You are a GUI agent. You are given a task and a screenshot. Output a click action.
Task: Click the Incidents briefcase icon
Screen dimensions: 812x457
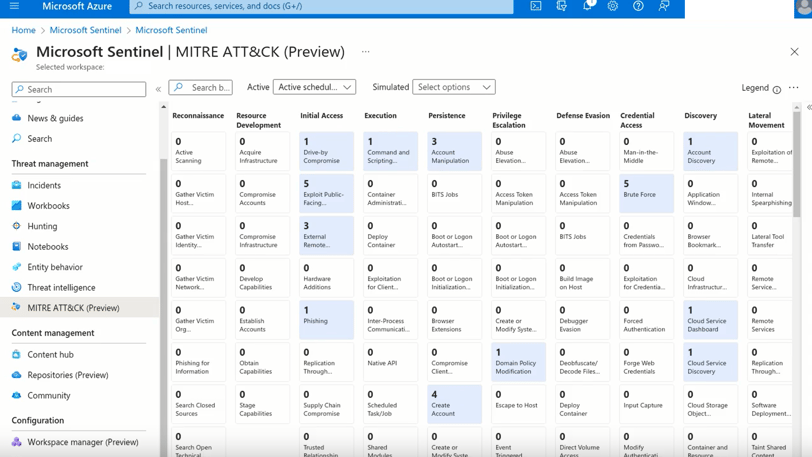click(x=17, y=185)
